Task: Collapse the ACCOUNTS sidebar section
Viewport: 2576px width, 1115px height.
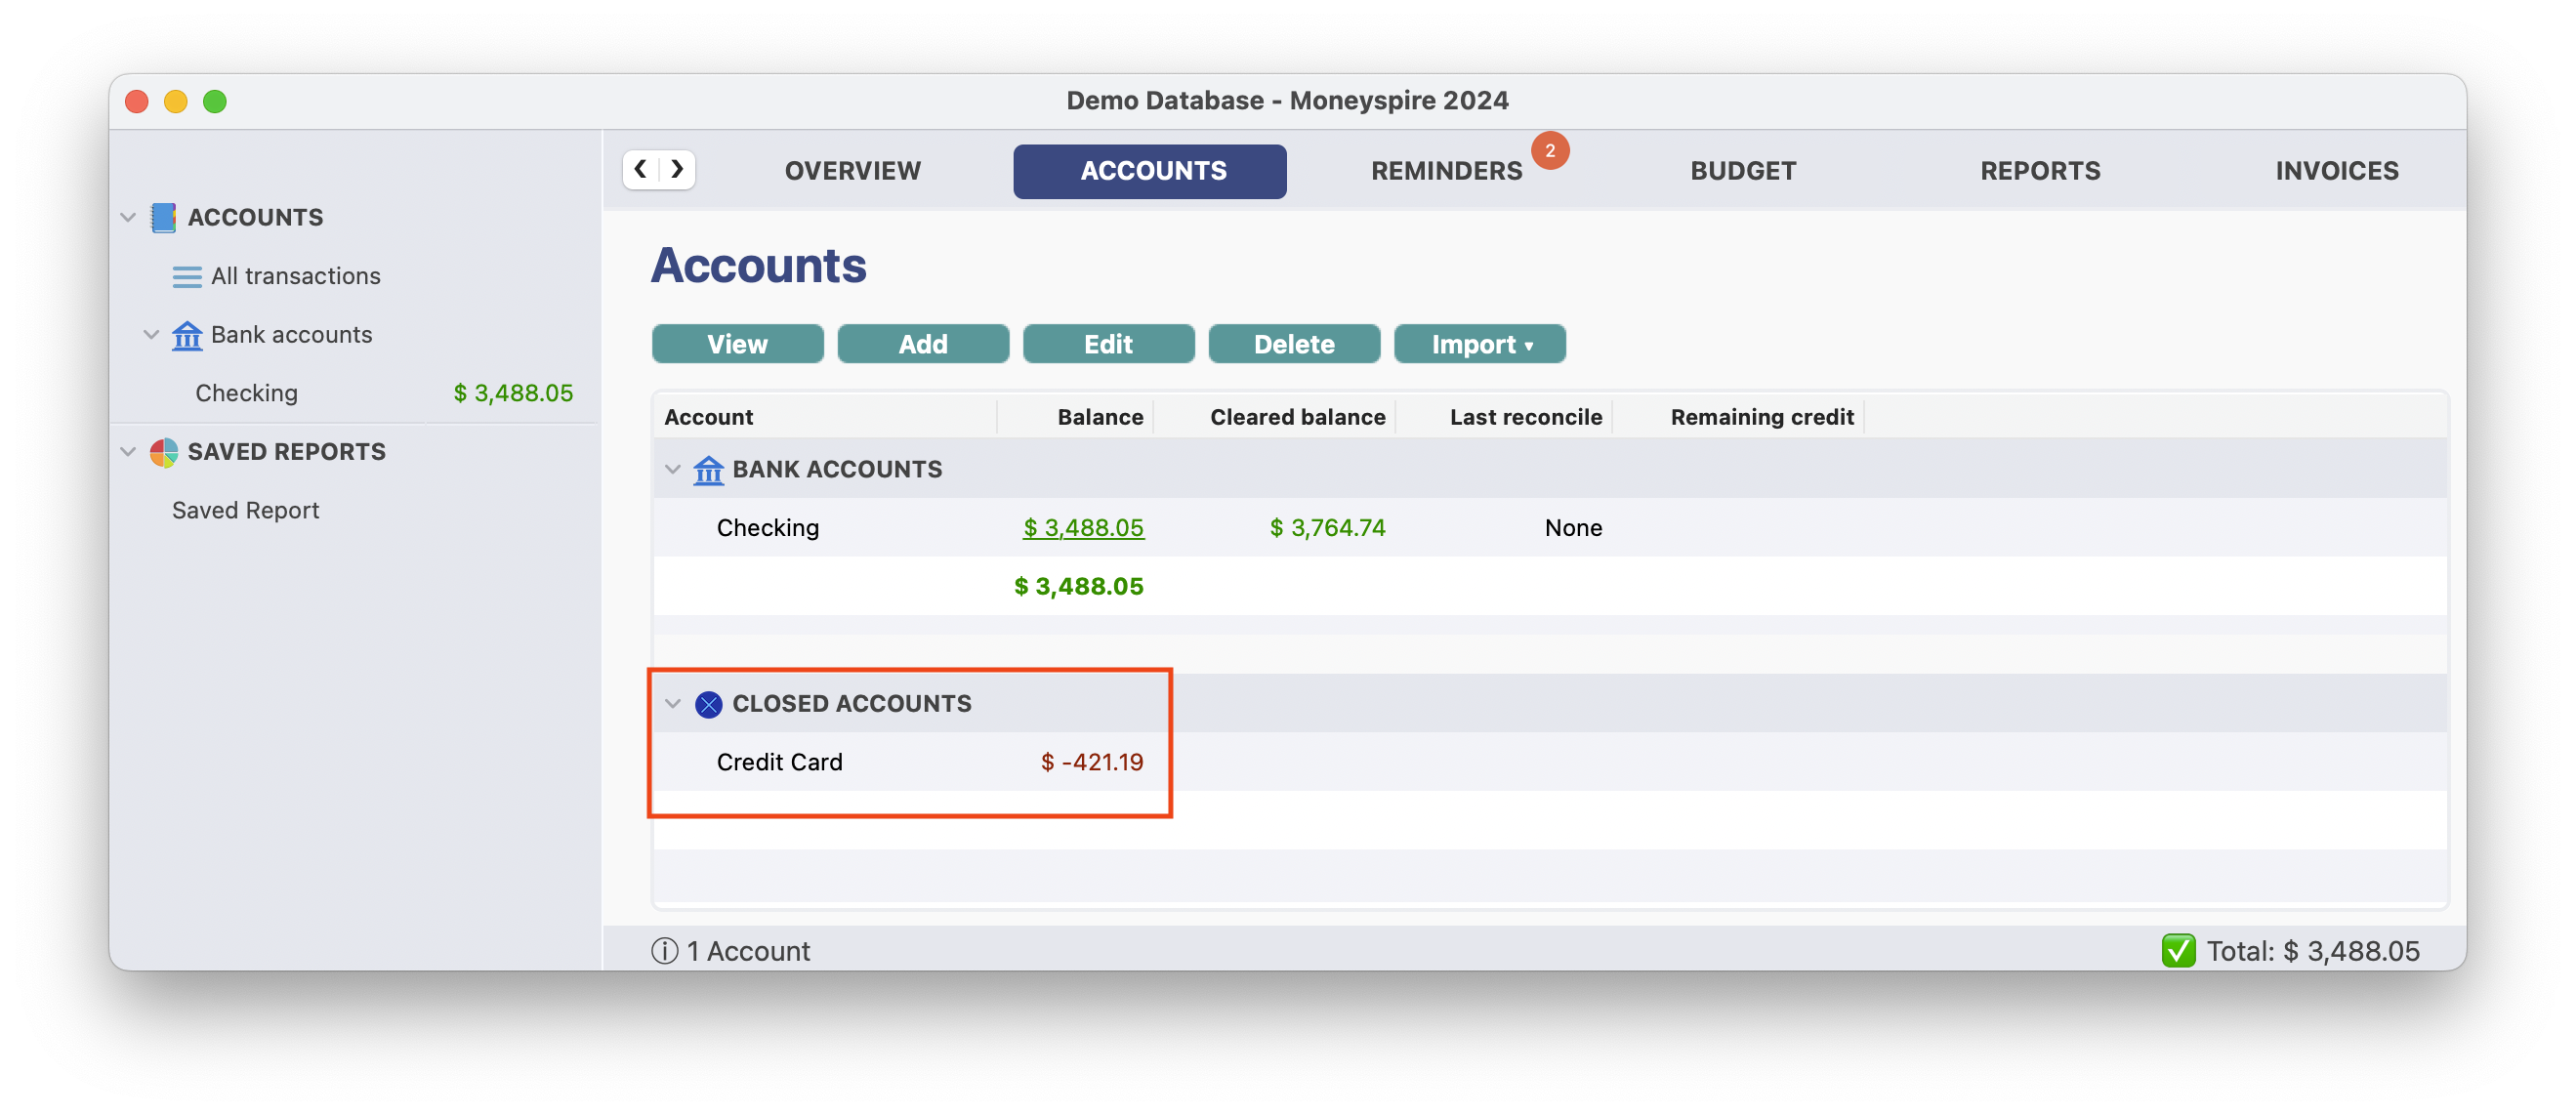Action: point(128,217)
